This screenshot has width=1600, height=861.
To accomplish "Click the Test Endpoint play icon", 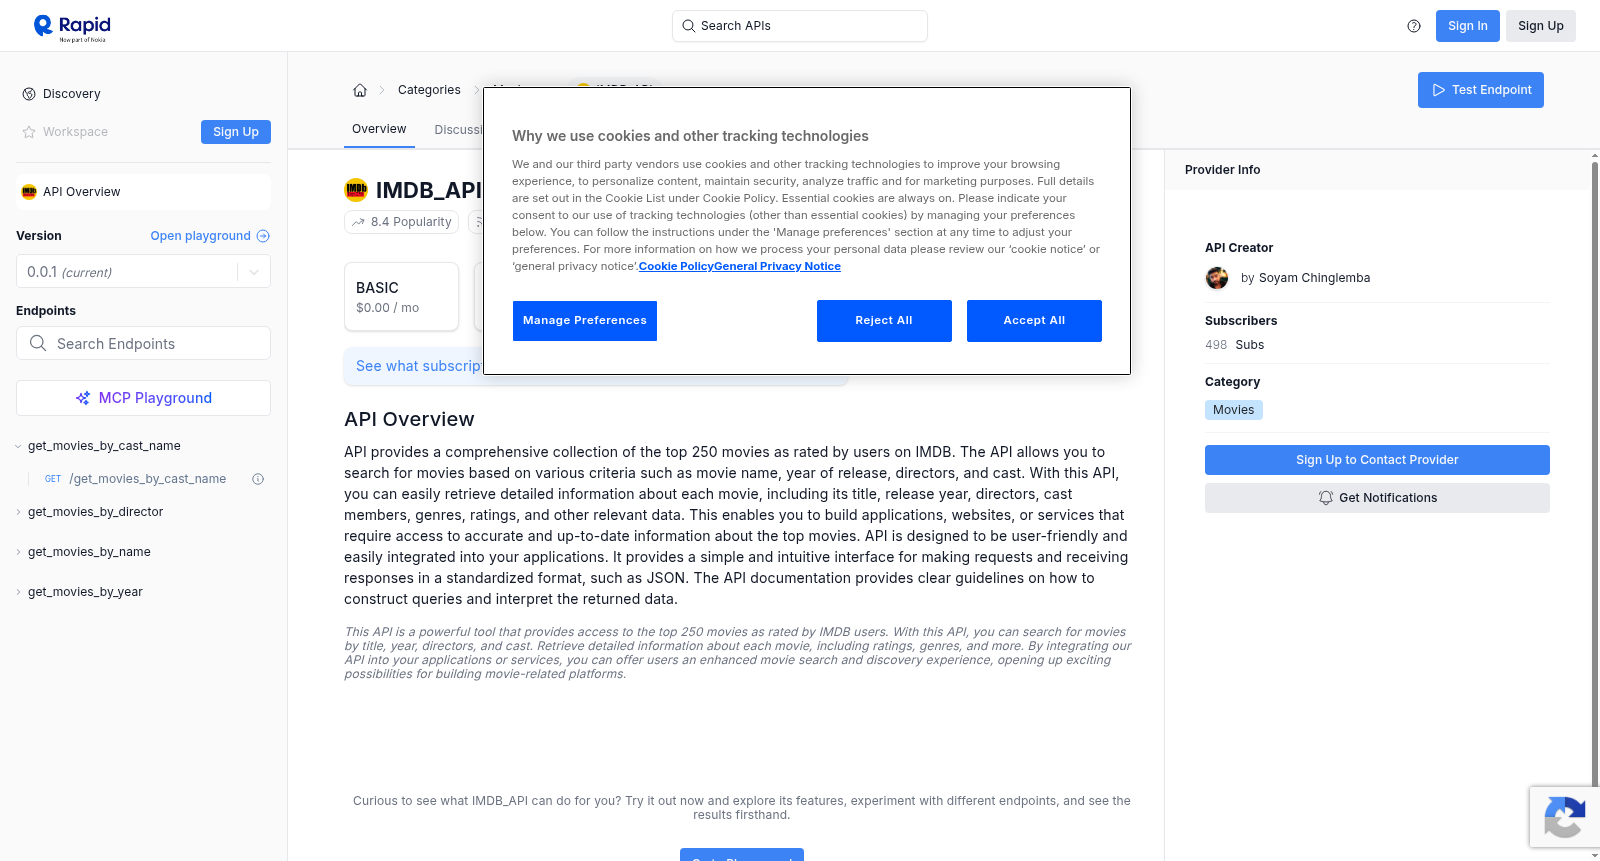I will tap(1439, 90).
